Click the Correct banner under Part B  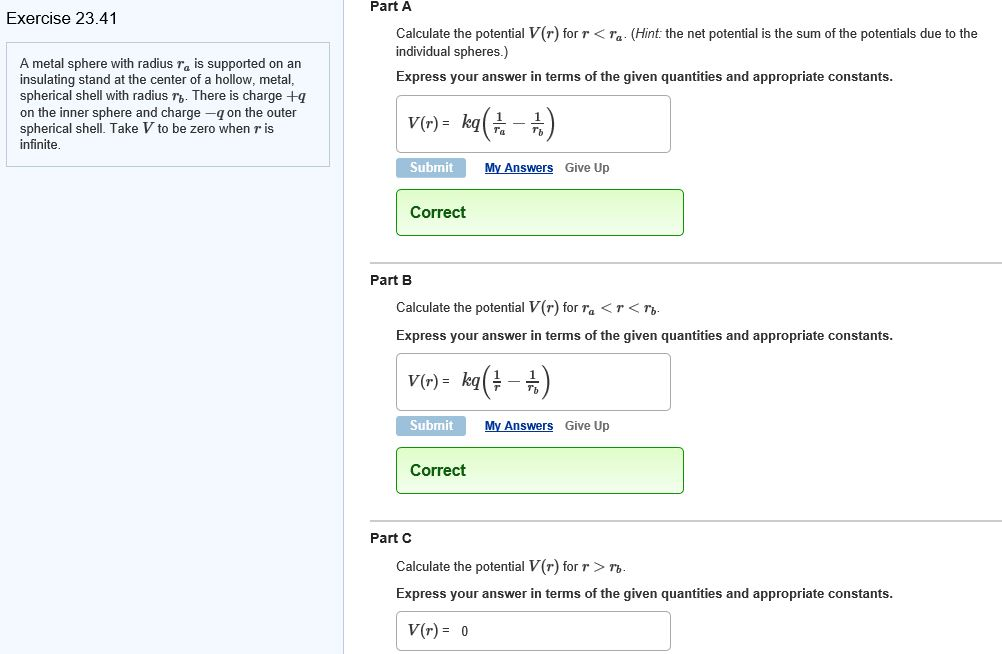pos(539,470)
